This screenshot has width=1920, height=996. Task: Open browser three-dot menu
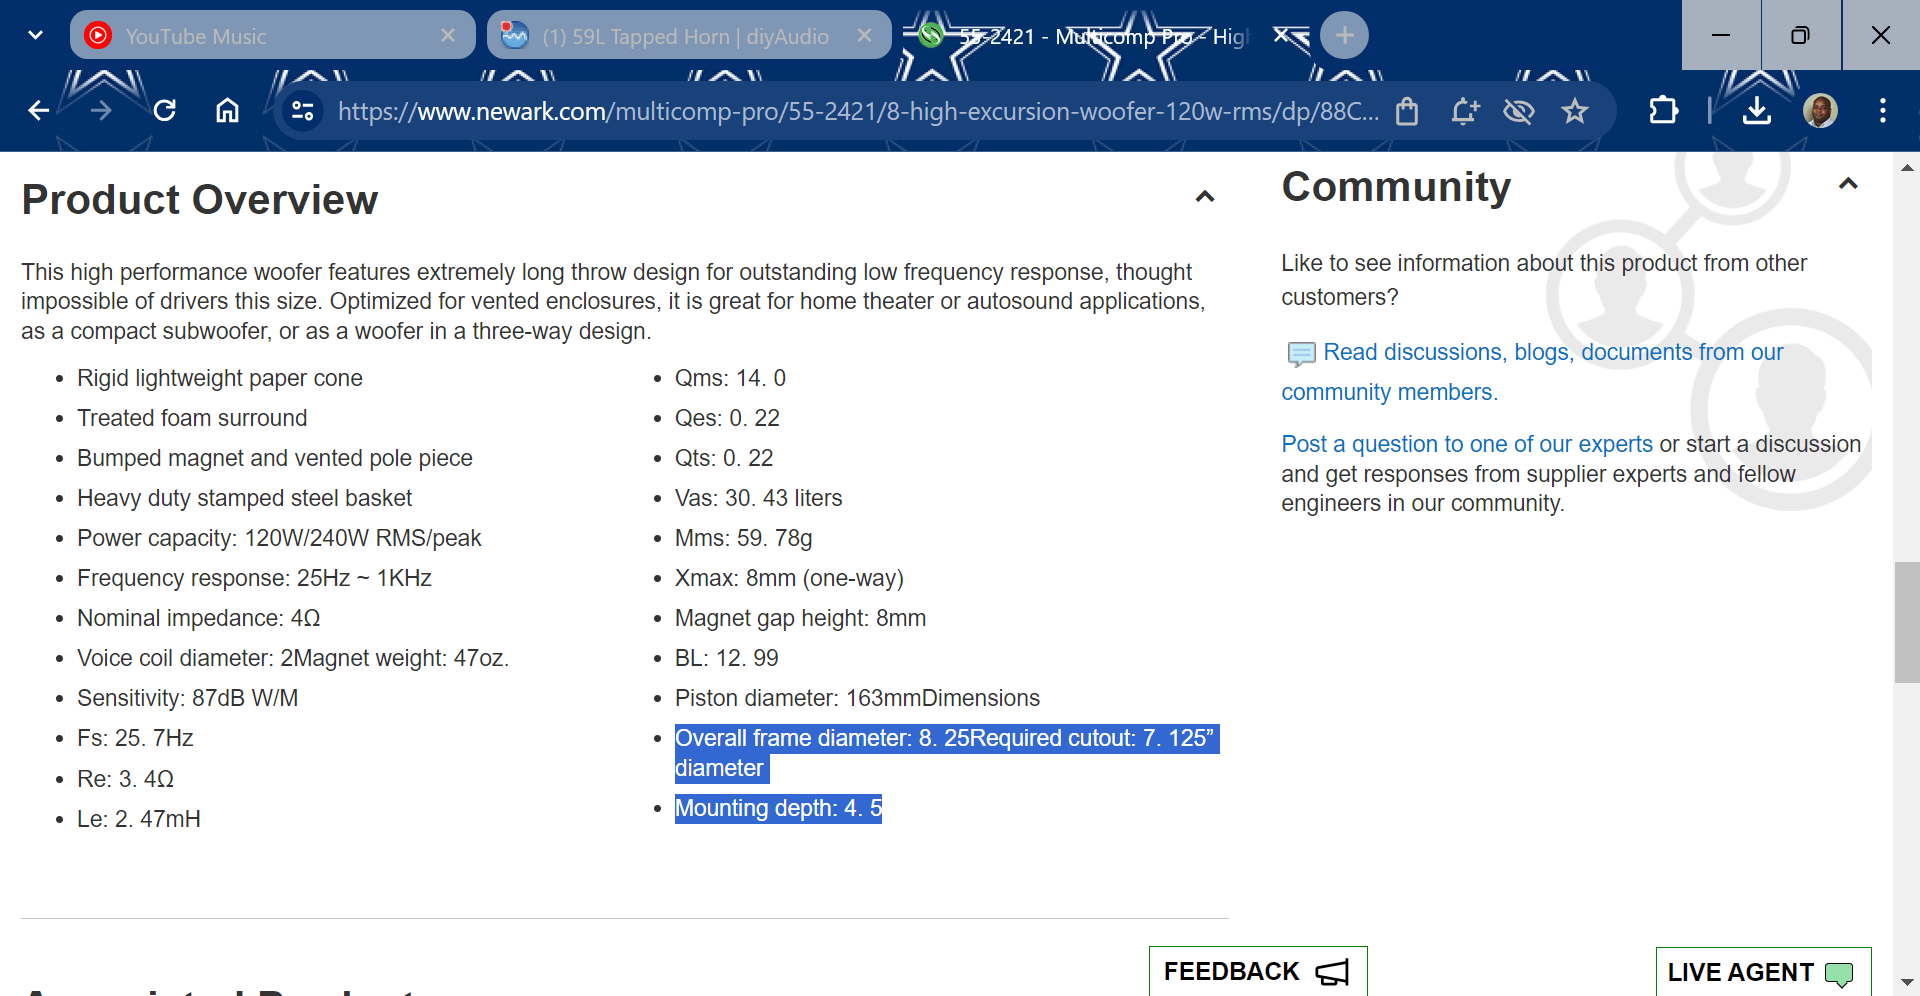[x=1883, y=110]
